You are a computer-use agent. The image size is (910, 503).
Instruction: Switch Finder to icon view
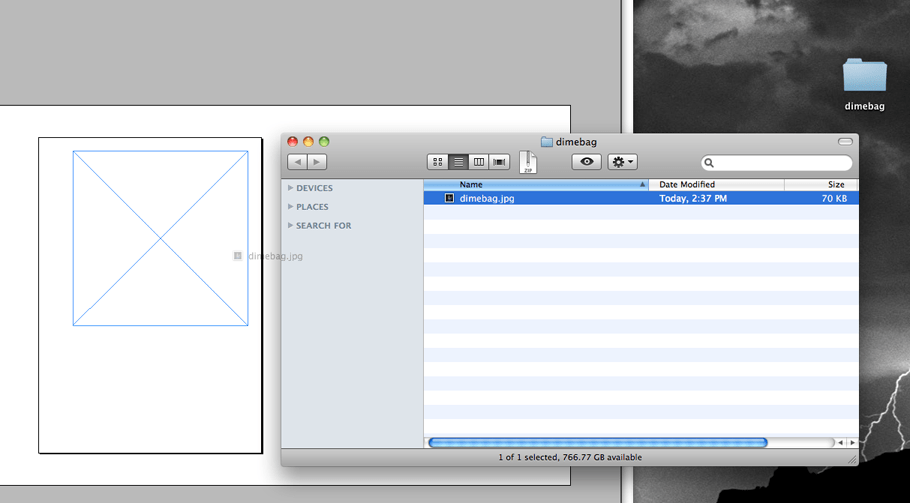(x=438, y=162)
